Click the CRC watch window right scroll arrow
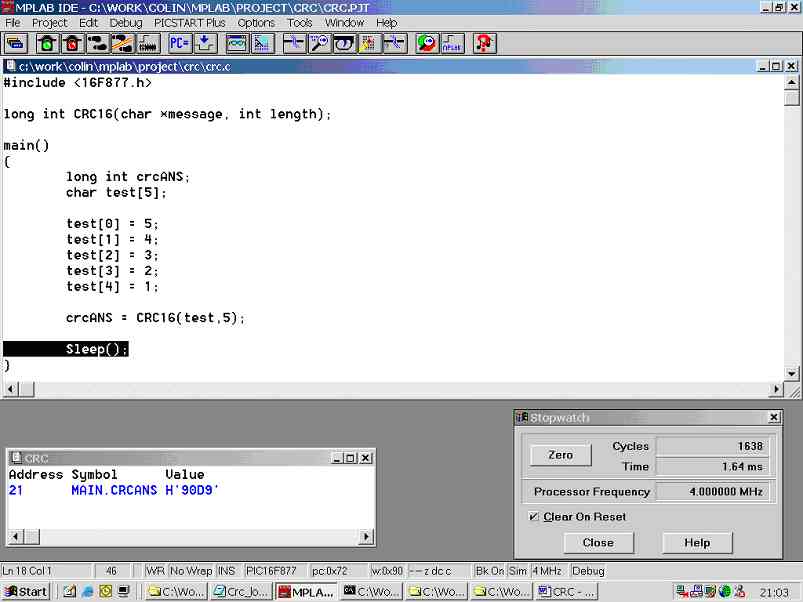The image size is (803, 602). [366, 537]
